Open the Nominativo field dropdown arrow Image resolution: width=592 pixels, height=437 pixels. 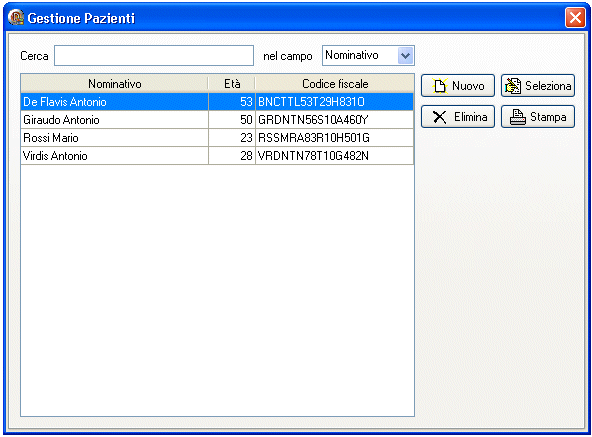click(x=405, y=56)
